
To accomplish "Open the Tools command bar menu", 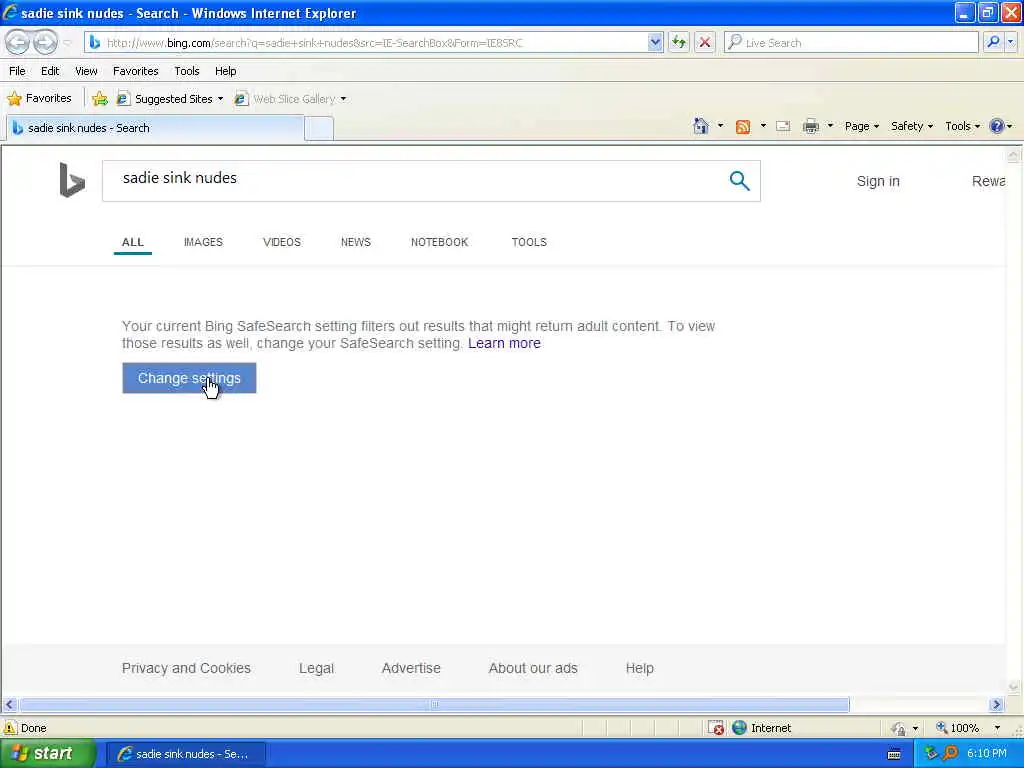I will pyautogui.click(x=963, y=126).
